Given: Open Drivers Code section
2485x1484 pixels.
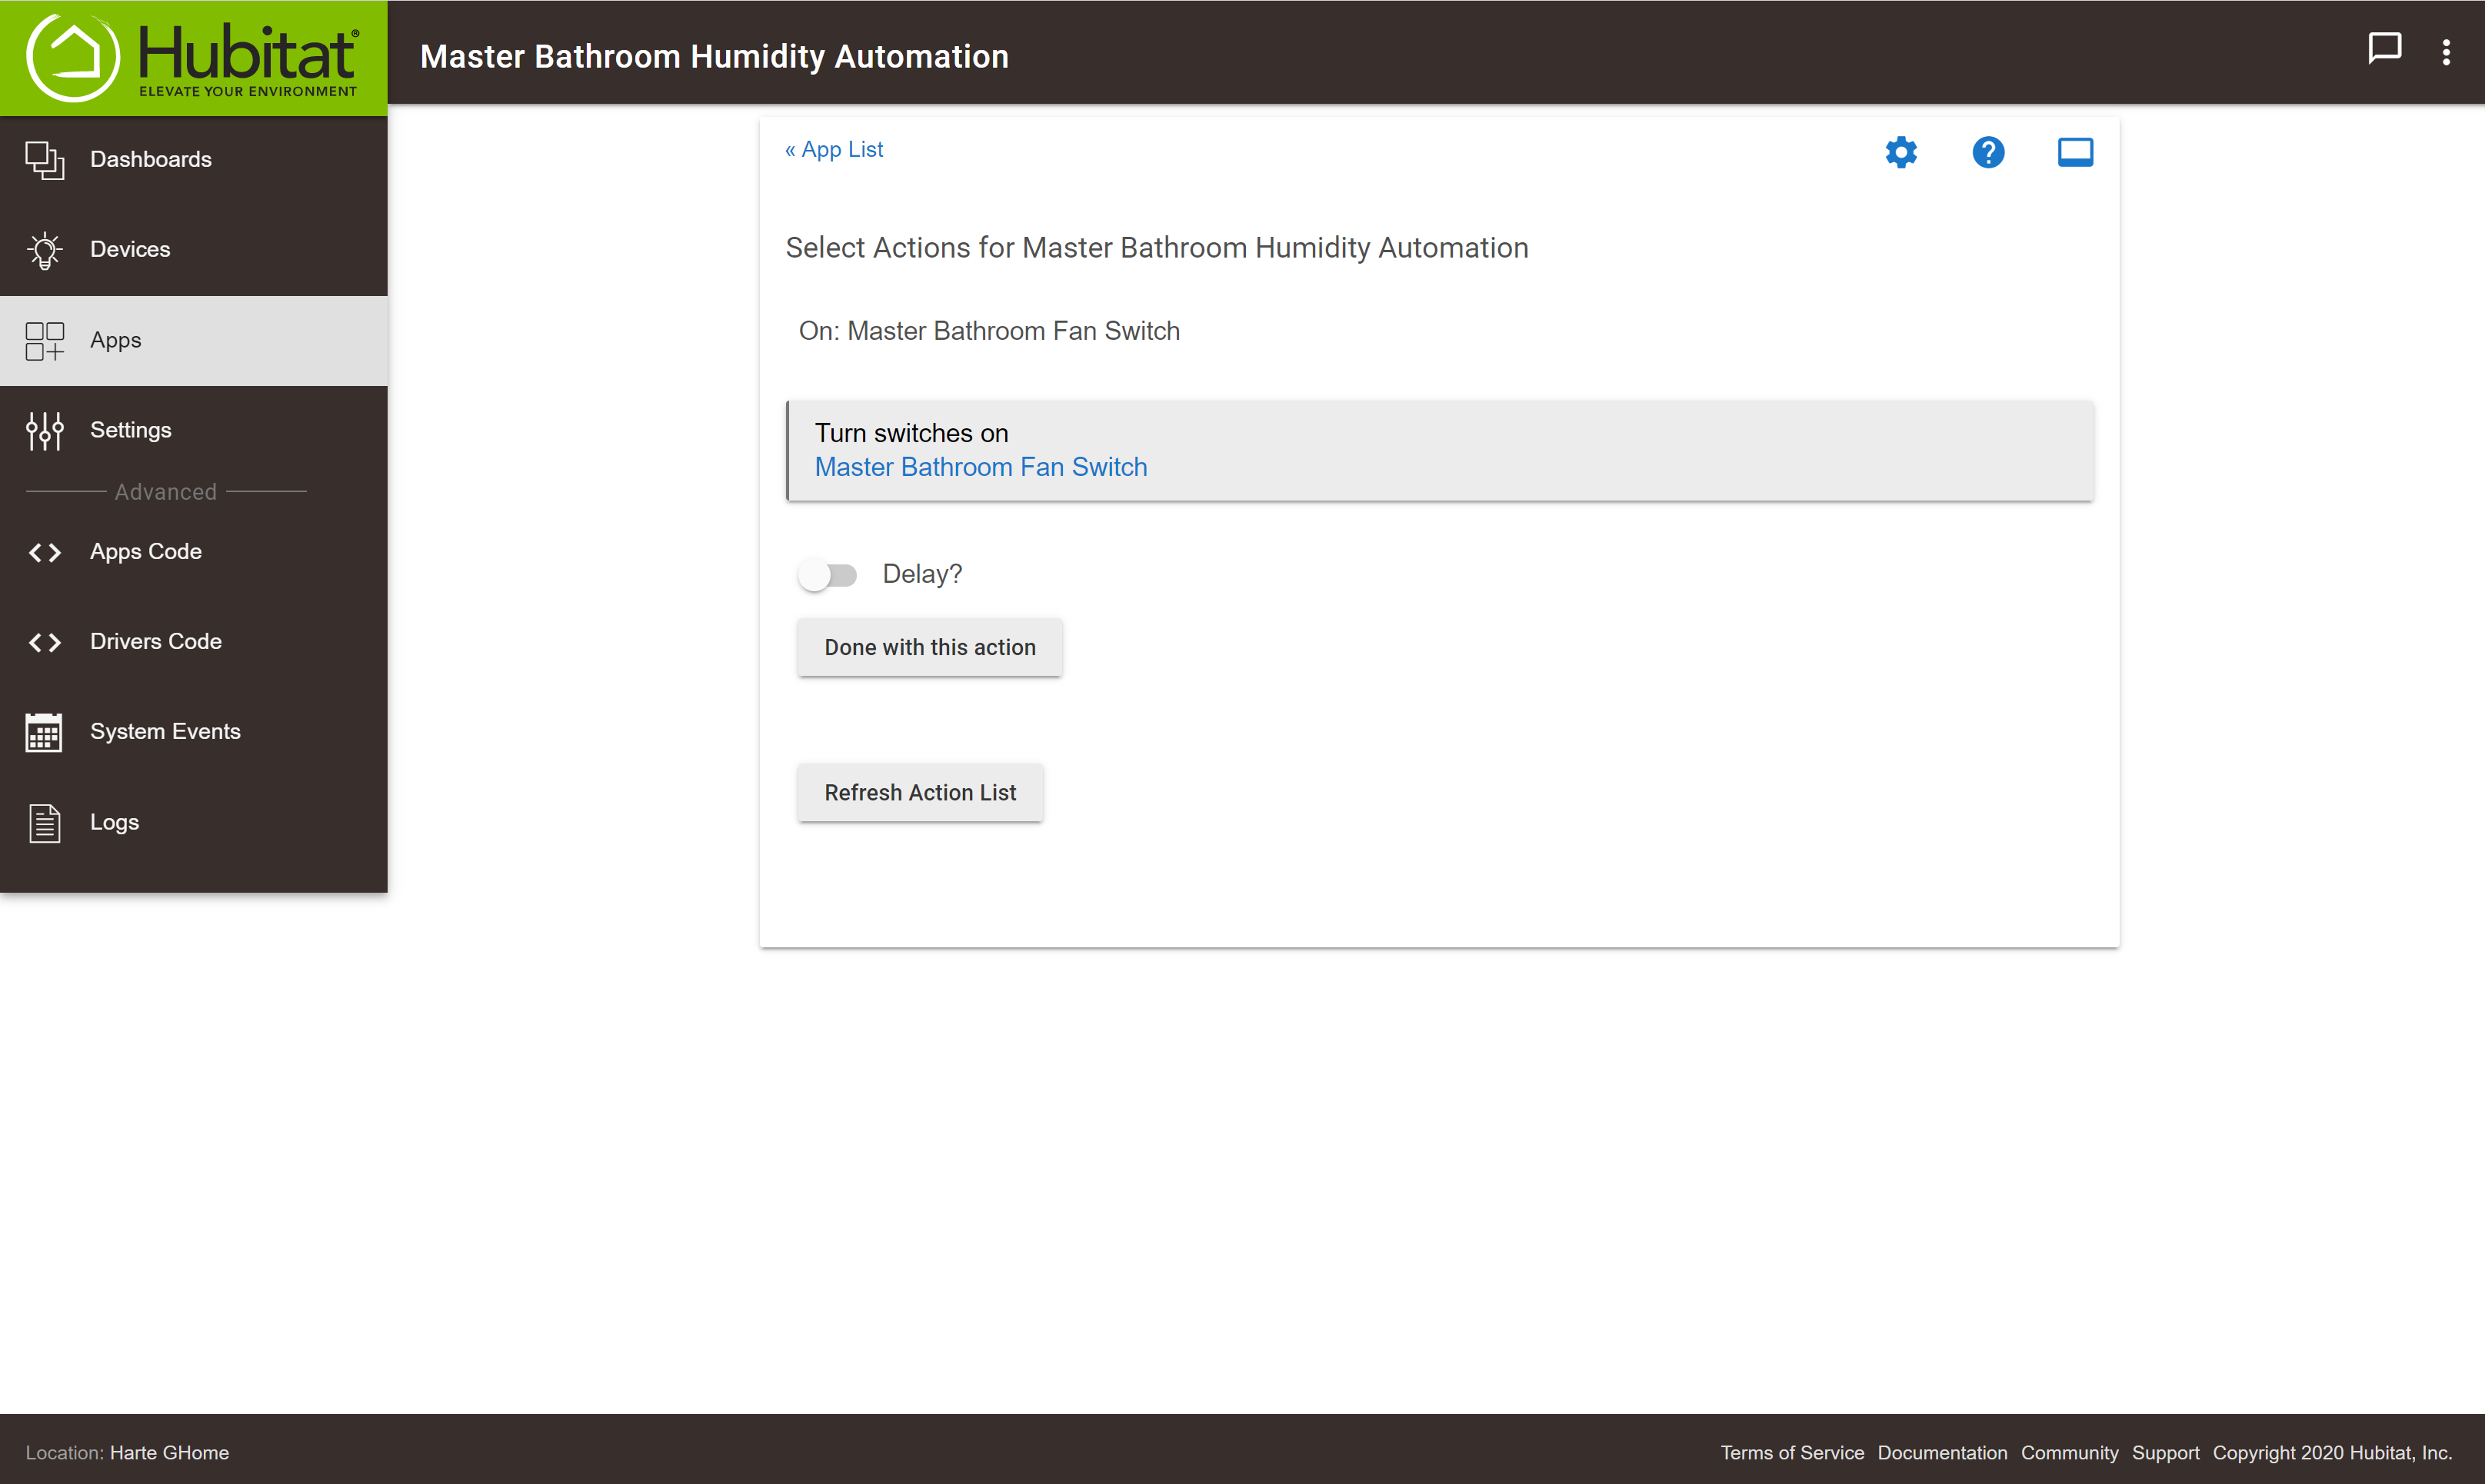Looking at the screenshot, I should [155, 642].
